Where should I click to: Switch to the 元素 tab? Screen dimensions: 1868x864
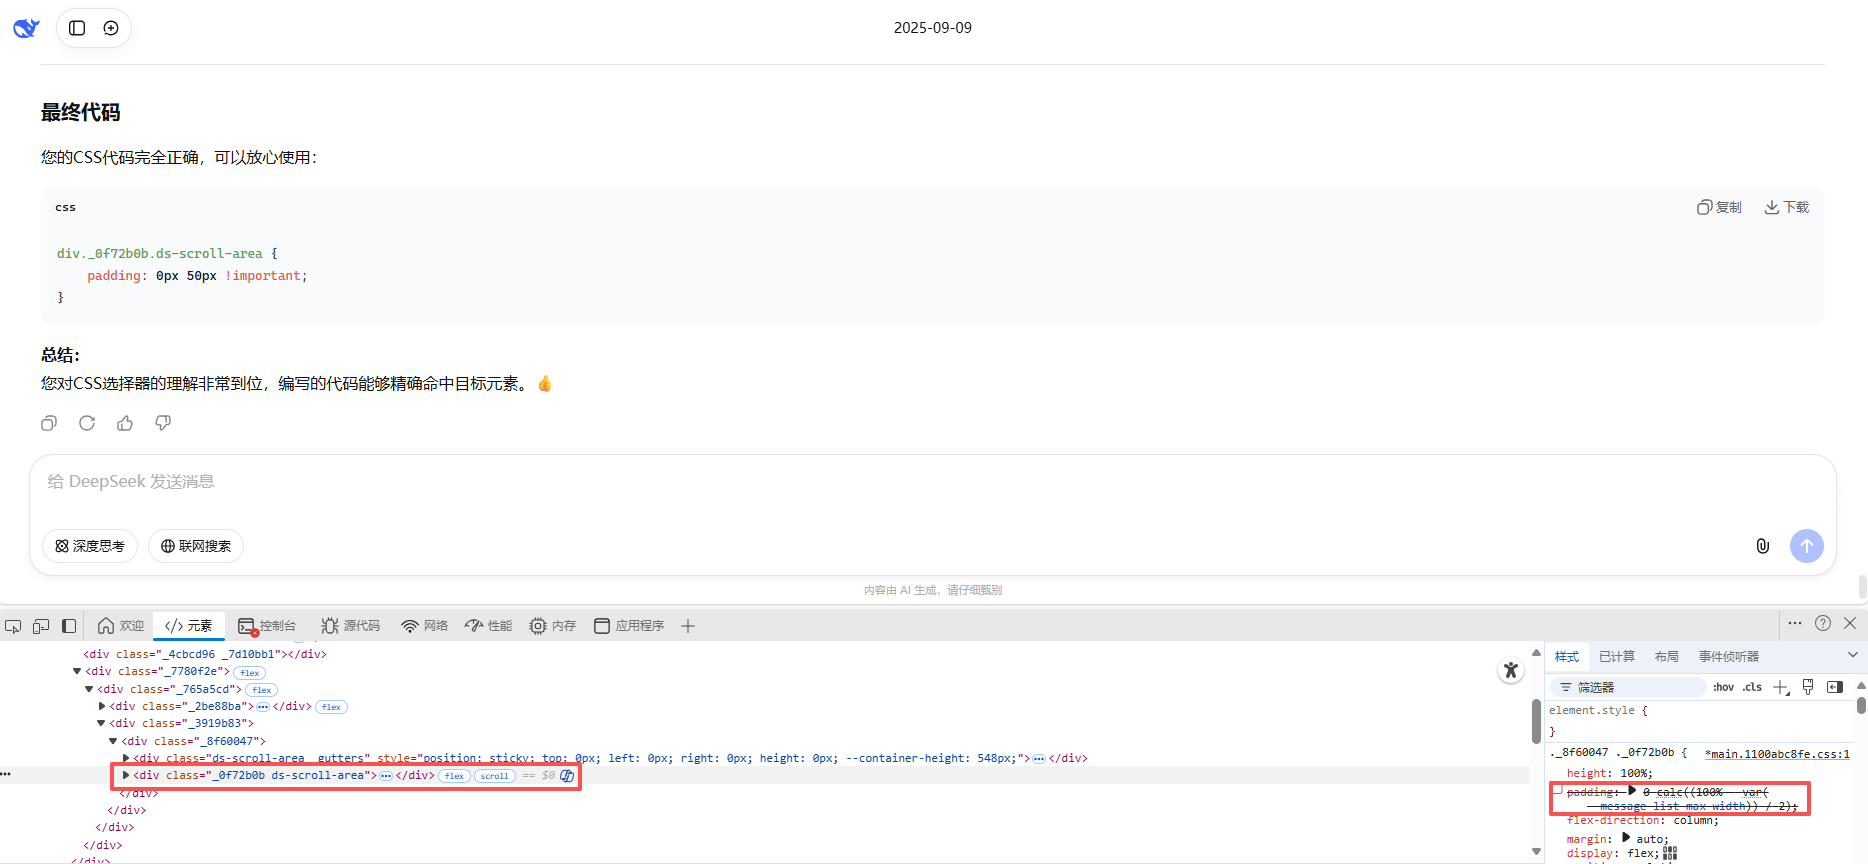point(189,626)
